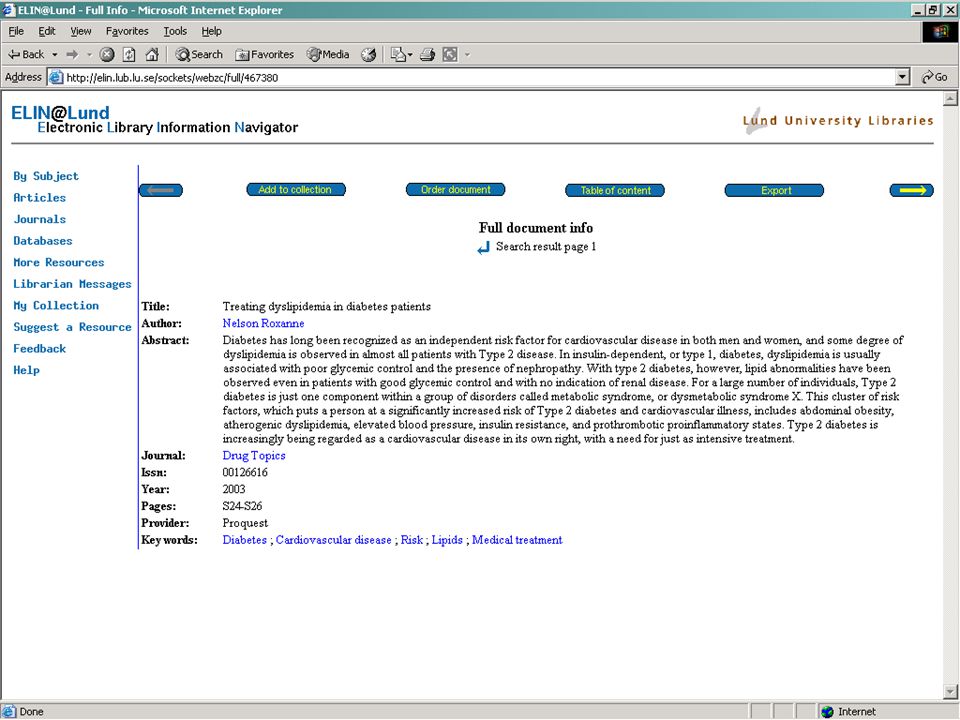Viewport: 960px width, 720px height.
Task: Click the Export button
Action: (774, 190)
